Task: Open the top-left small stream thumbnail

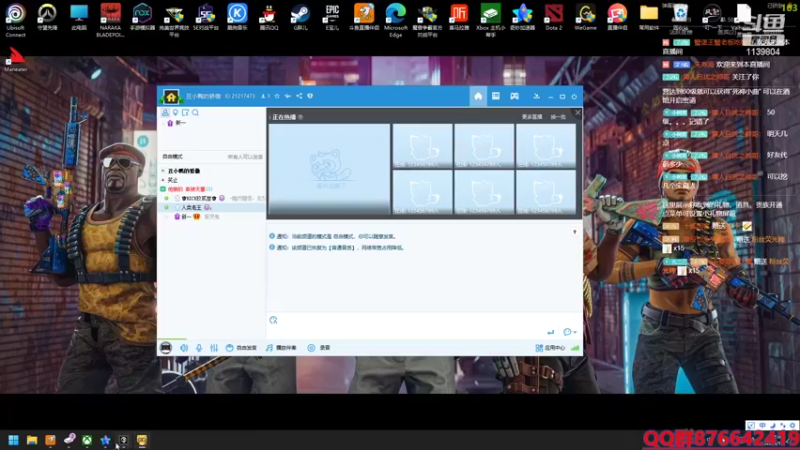Action: [422, 146]
